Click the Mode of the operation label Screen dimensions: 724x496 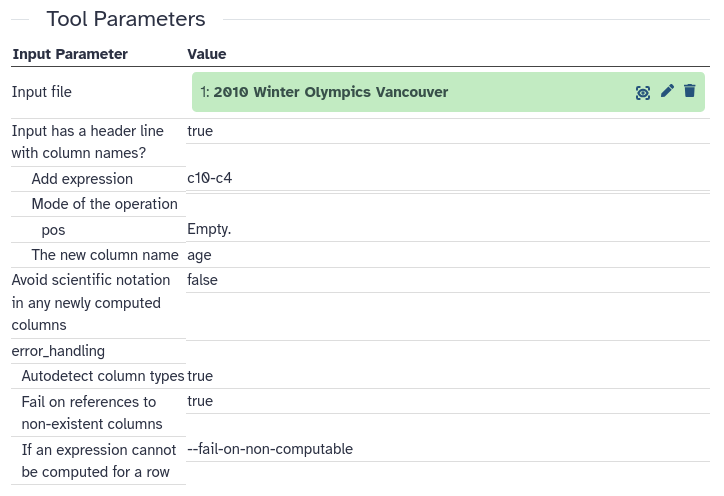coord(104,204)
